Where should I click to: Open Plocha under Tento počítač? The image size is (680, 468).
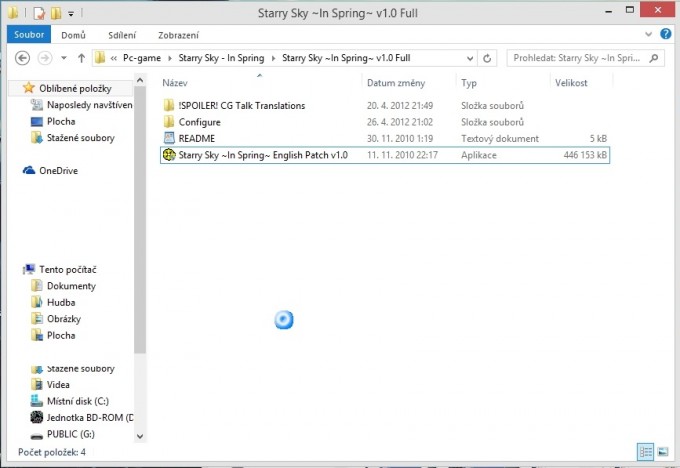pos(61,336)
